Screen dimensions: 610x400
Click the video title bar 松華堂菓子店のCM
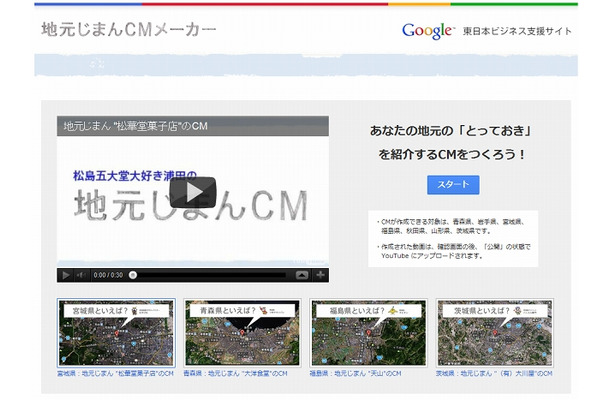193,126
